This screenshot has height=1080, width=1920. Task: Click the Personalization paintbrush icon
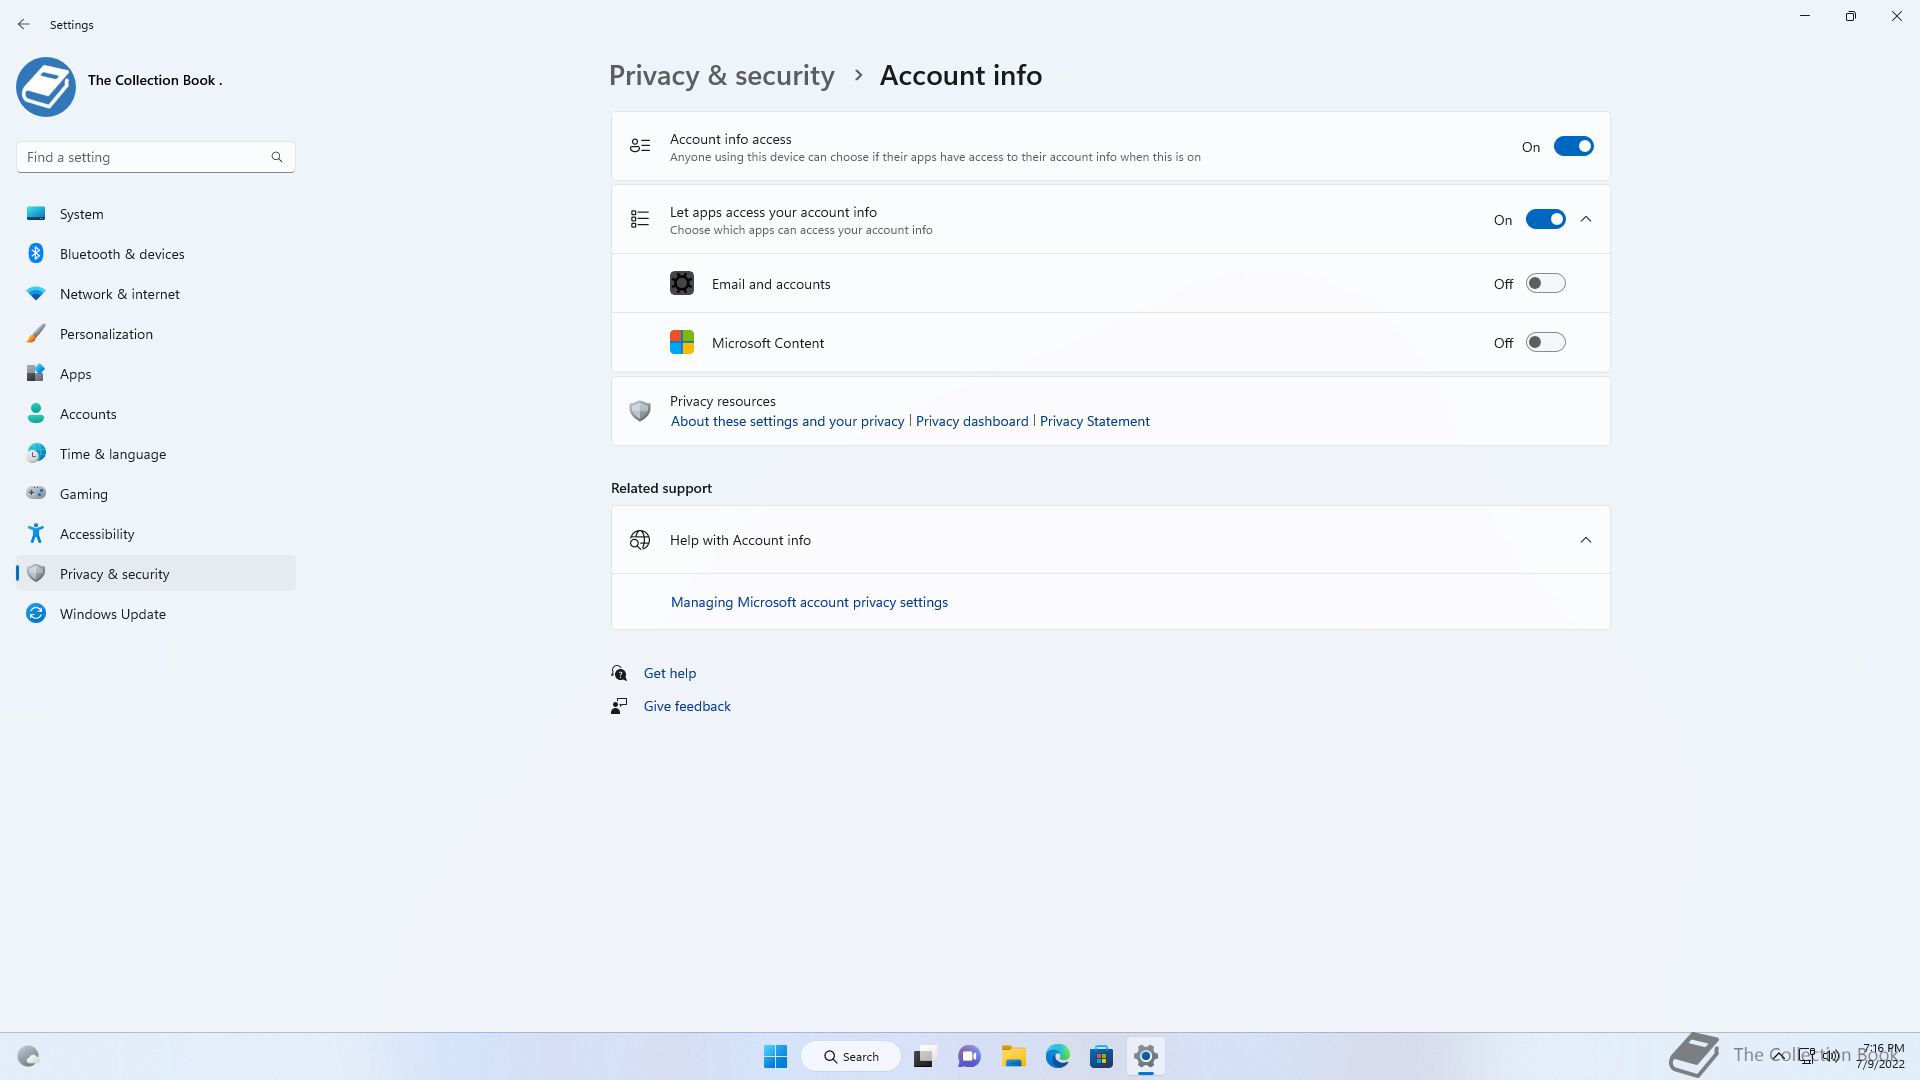[x=36, y=333]
